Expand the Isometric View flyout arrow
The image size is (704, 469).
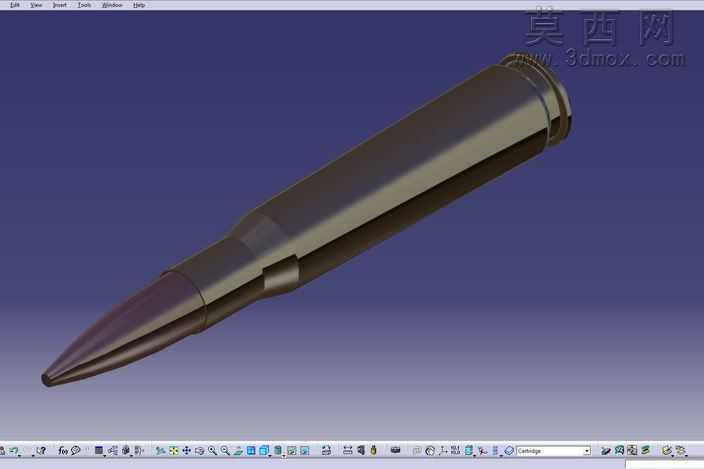[x=270, y=456]
